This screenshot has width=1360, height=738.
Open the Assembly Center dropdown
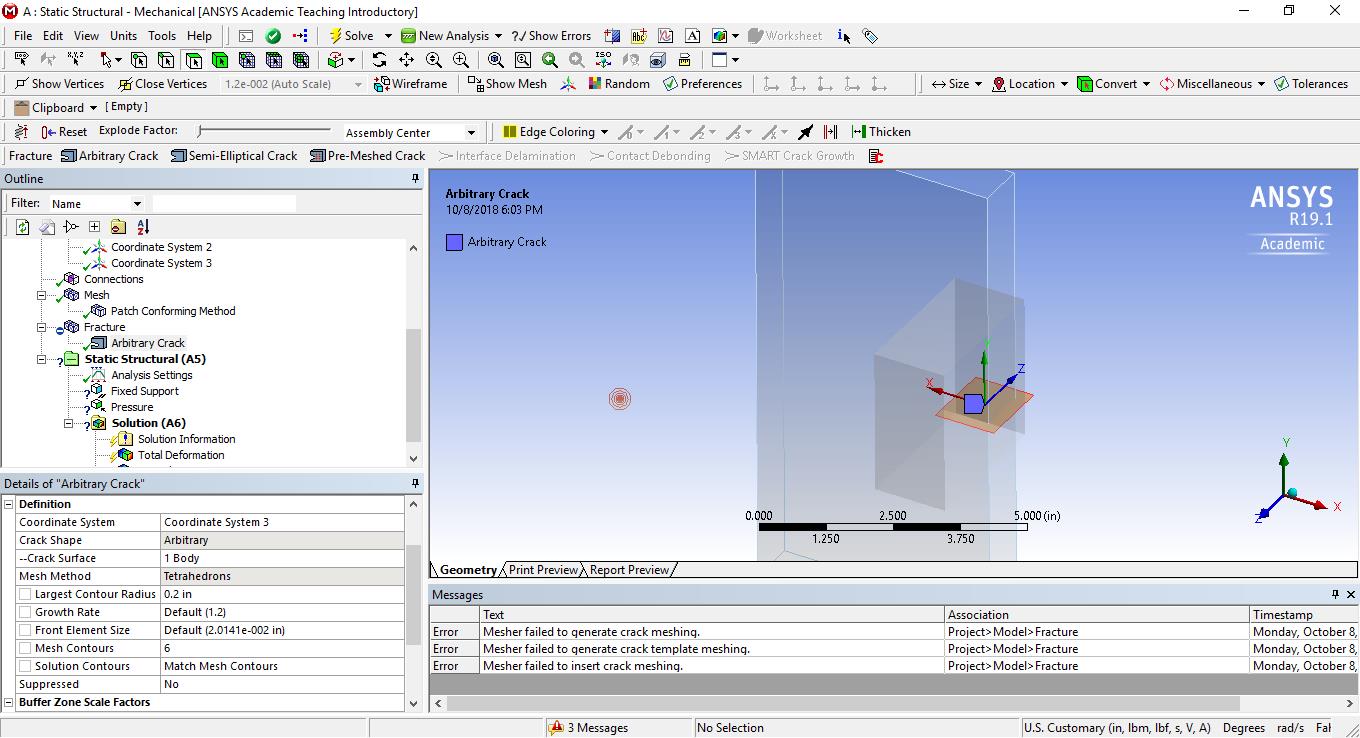(x=471, y=133)
